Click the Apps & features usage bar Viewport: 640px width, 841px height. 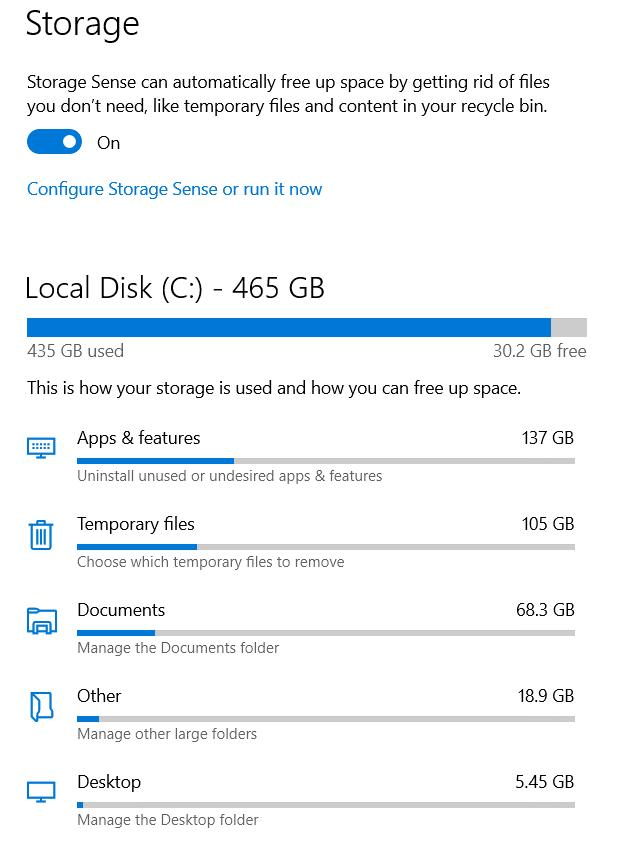pyautogui.click(x=326, y=461)
